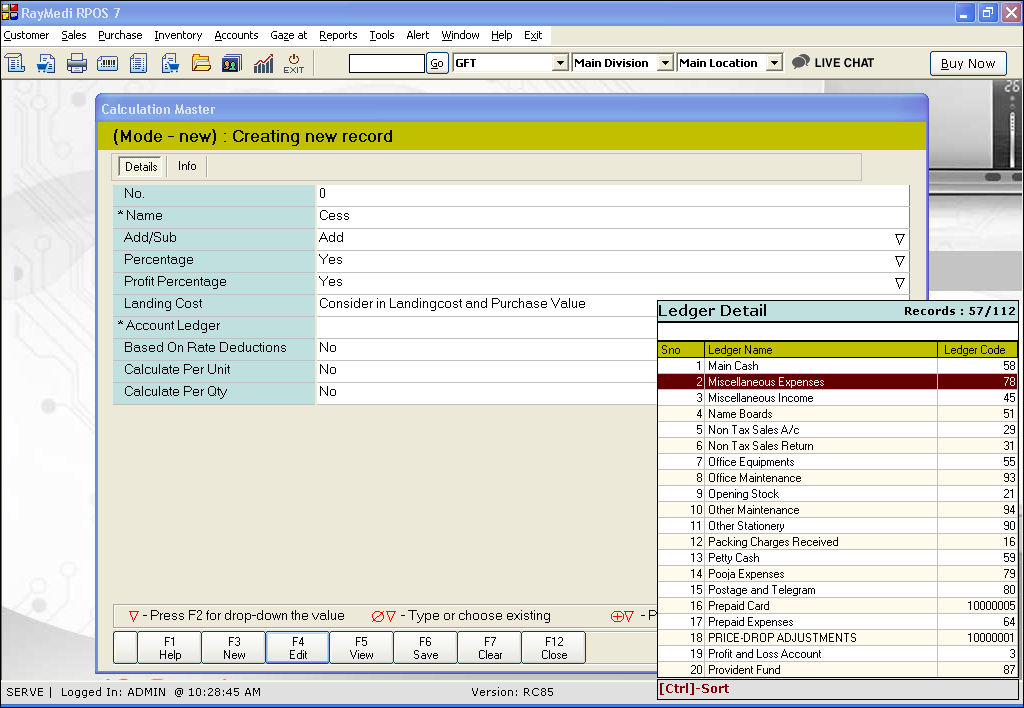Click the customers people icon in toolbar
This screenshot has width=1024, height=708.
232,63
